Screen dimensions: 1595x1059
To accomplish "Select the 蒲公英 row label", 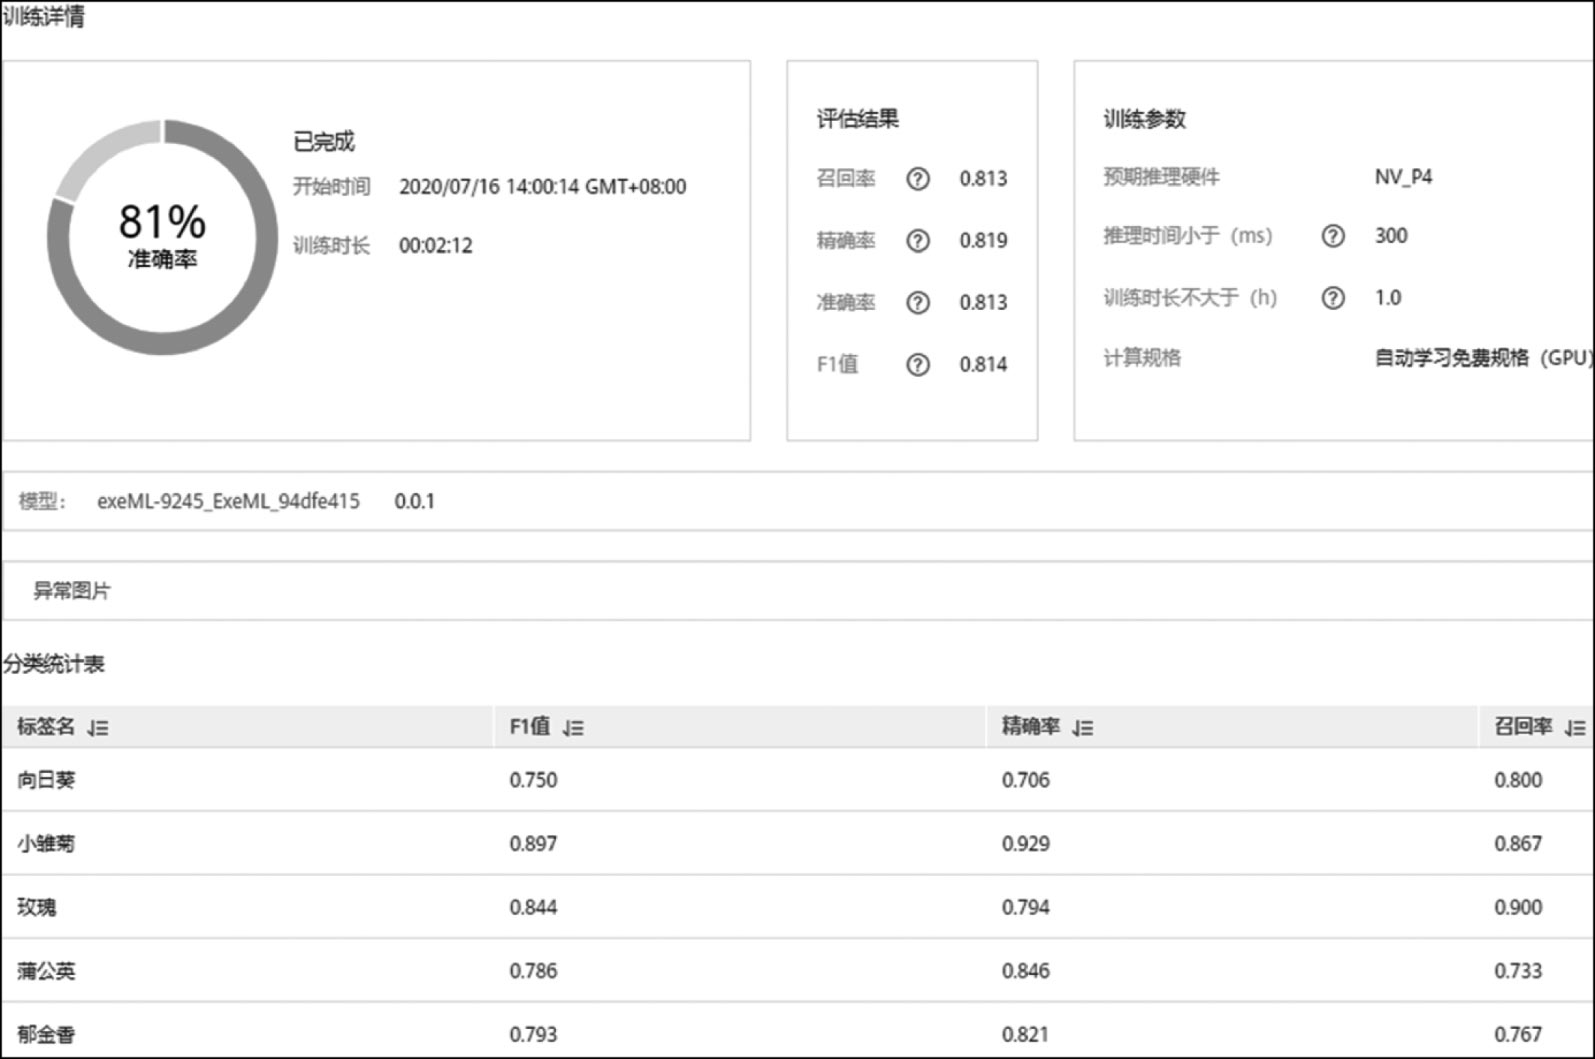I will click(x=46, y=971).
